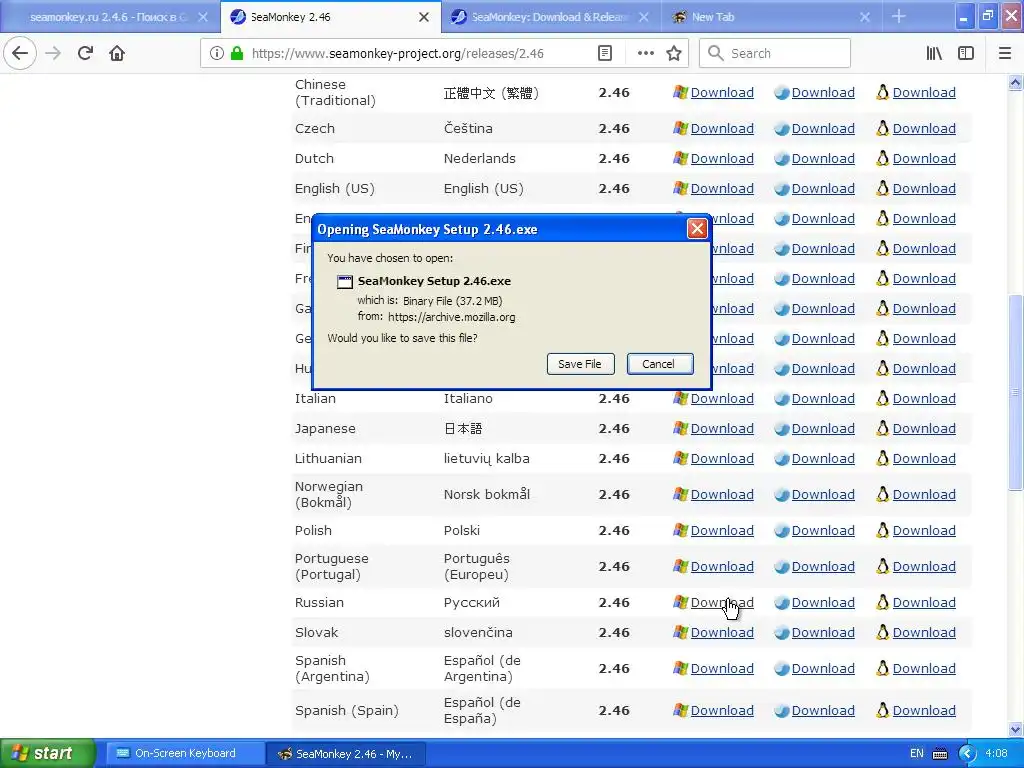This screenshot has height=768, width=1024.
Task: Click in the Search box
Action: point(775,53)
